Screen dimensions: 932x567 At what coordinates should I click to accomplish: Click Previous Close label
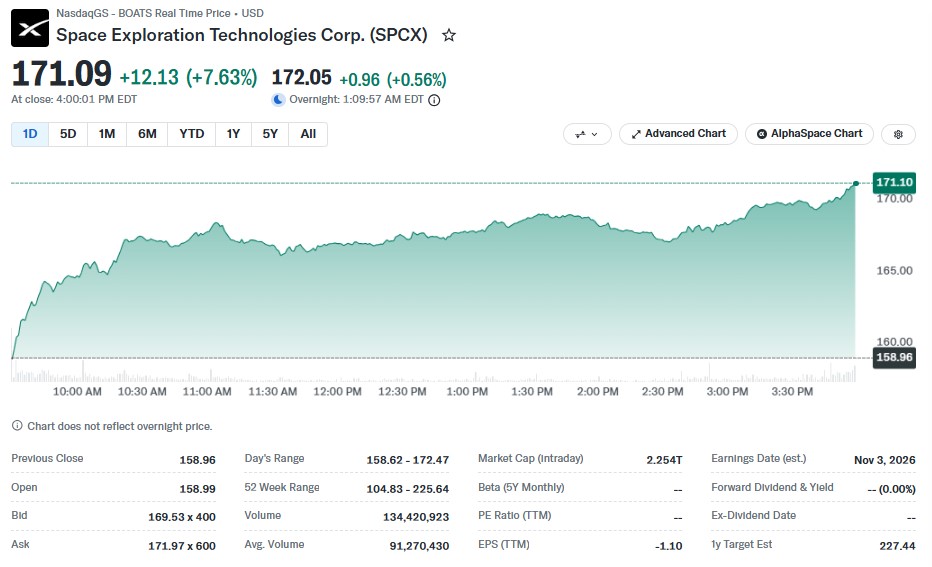(48, 458)
